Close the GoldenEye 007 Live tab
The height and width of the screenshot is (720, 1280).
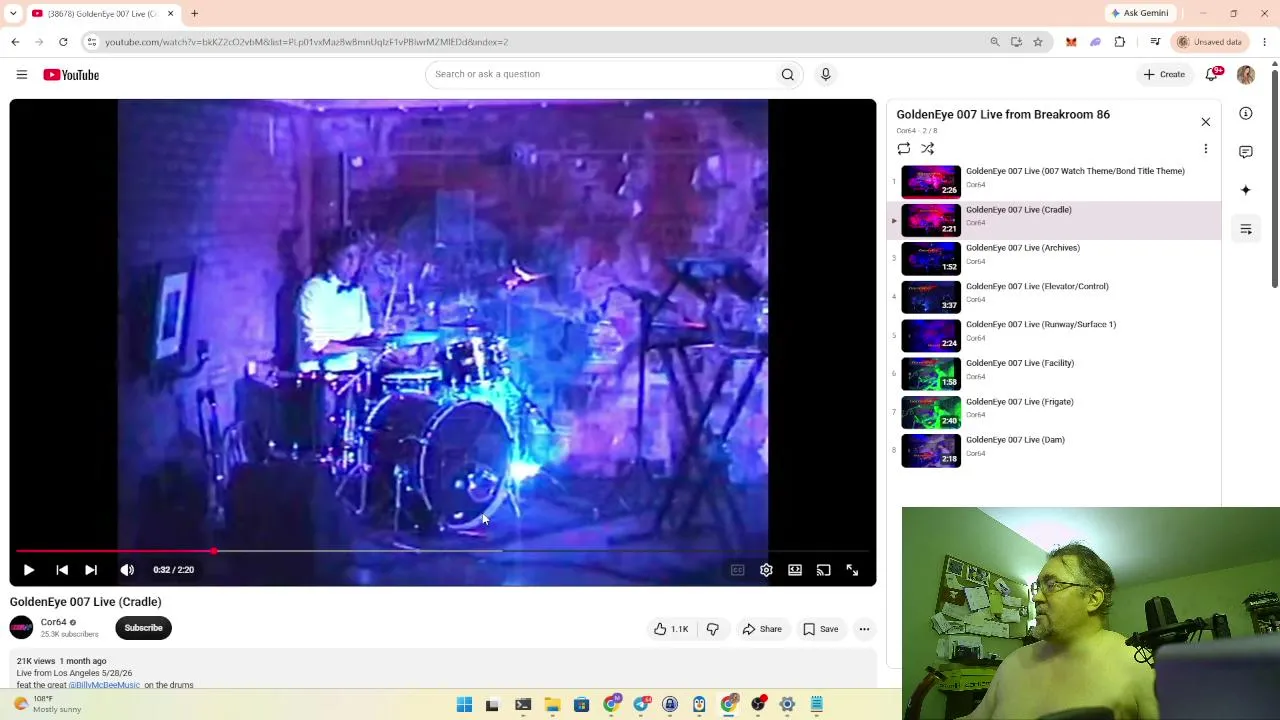pos(170,13)
